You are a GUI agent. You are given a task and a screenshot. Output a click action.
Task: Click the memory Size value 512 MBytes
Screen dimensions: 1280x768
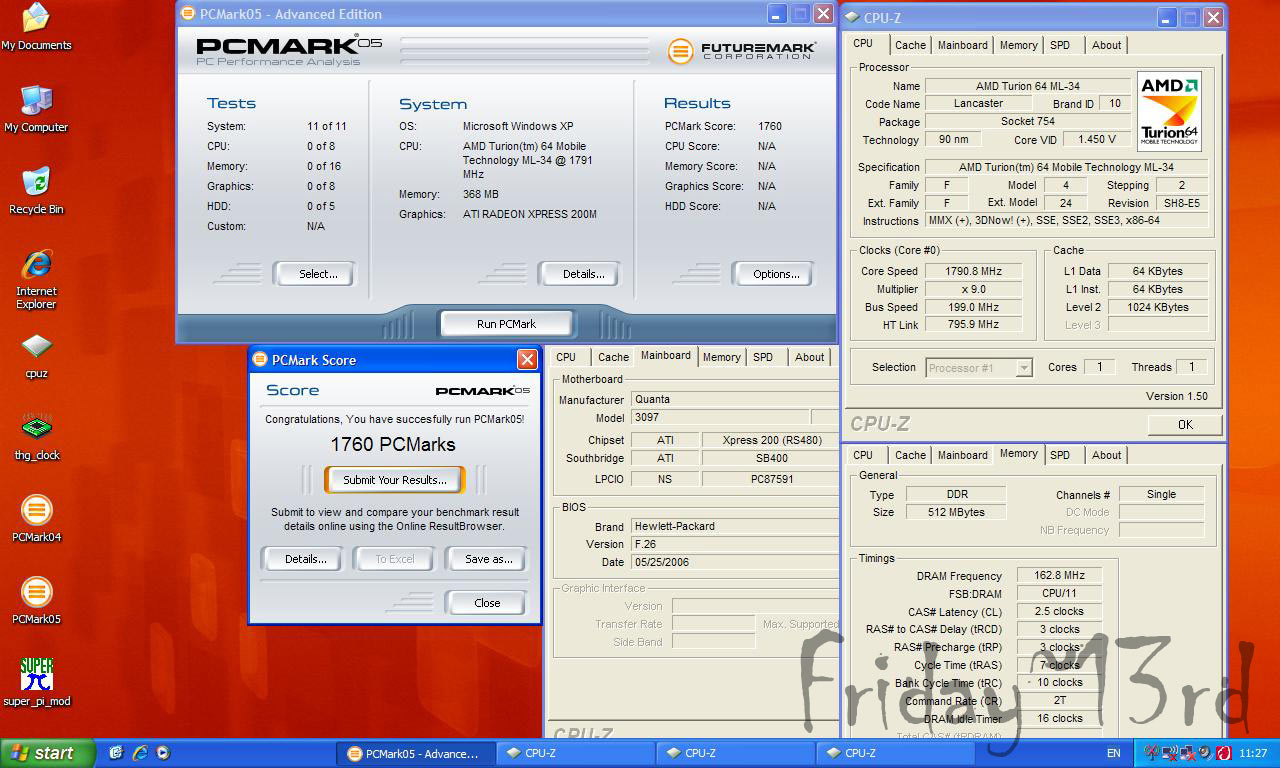956,512
